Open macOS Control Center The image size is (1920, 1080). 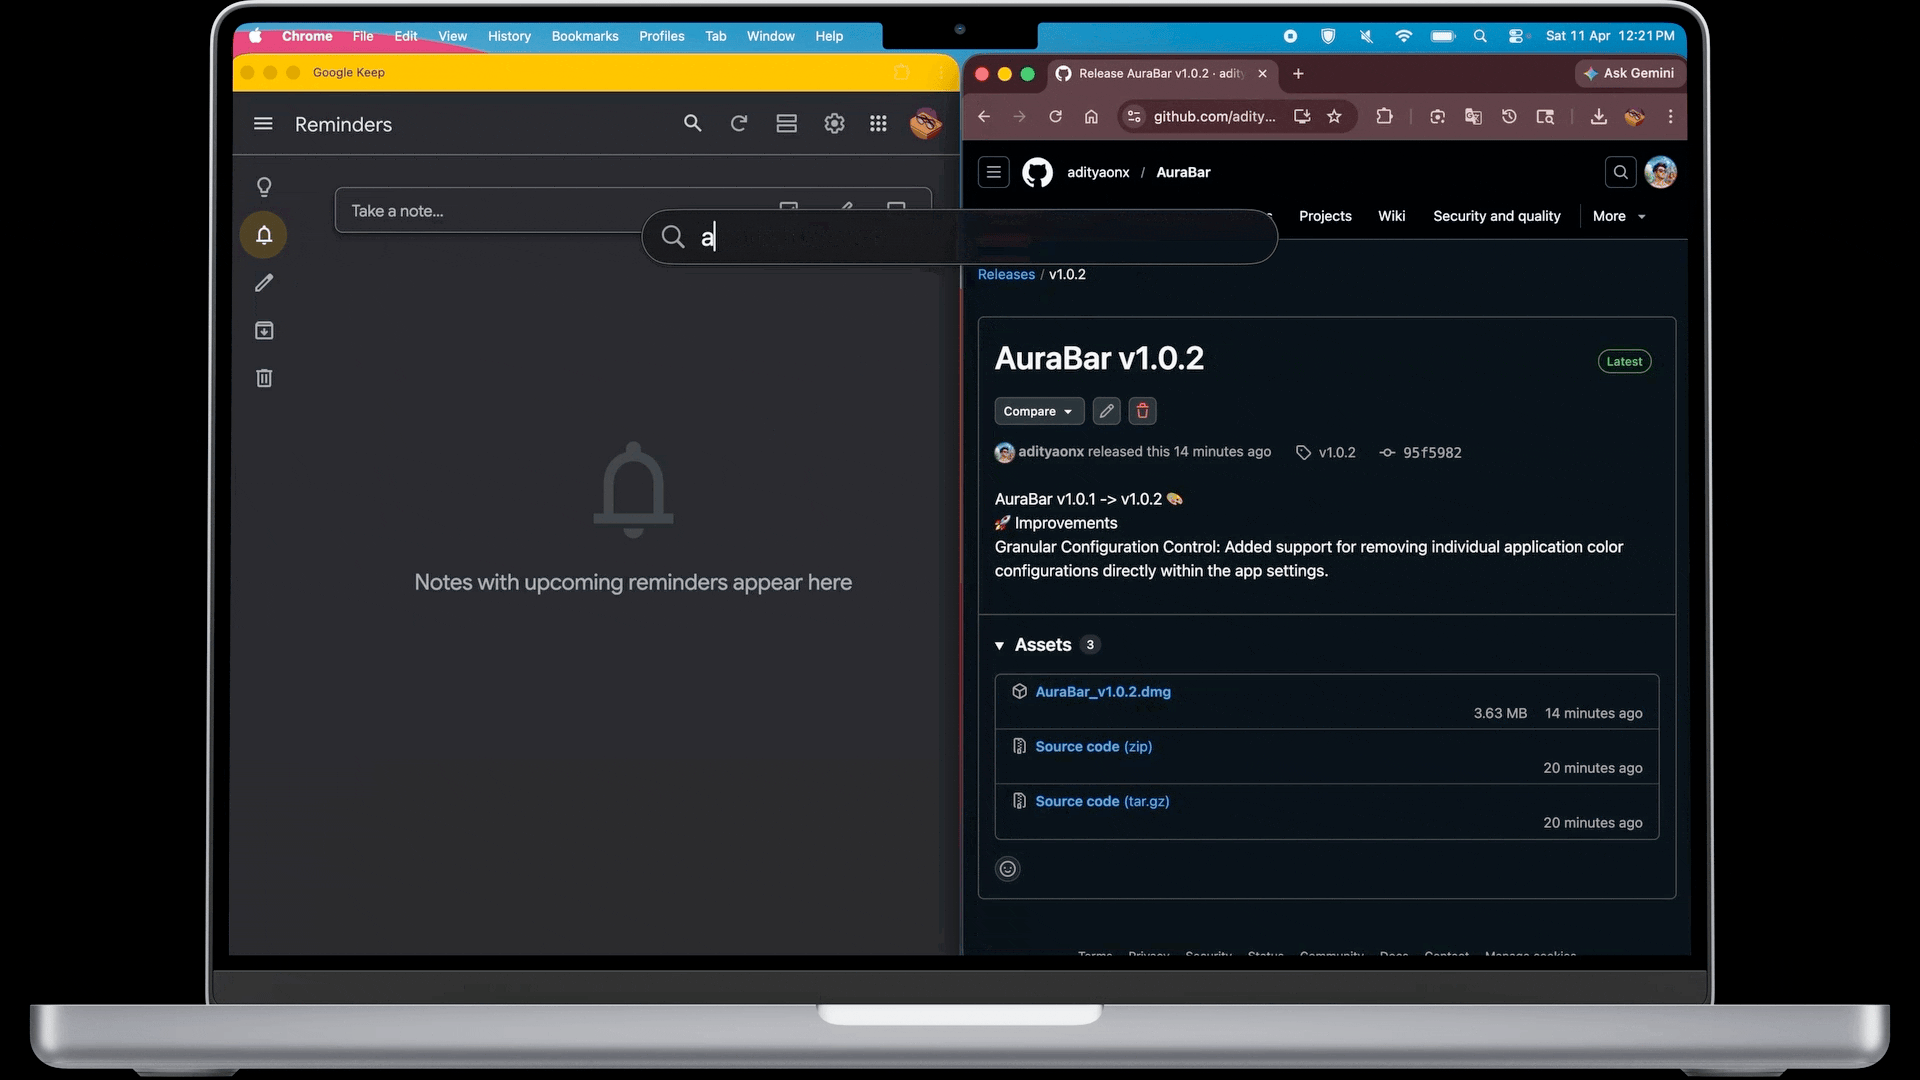(1516, 36)
